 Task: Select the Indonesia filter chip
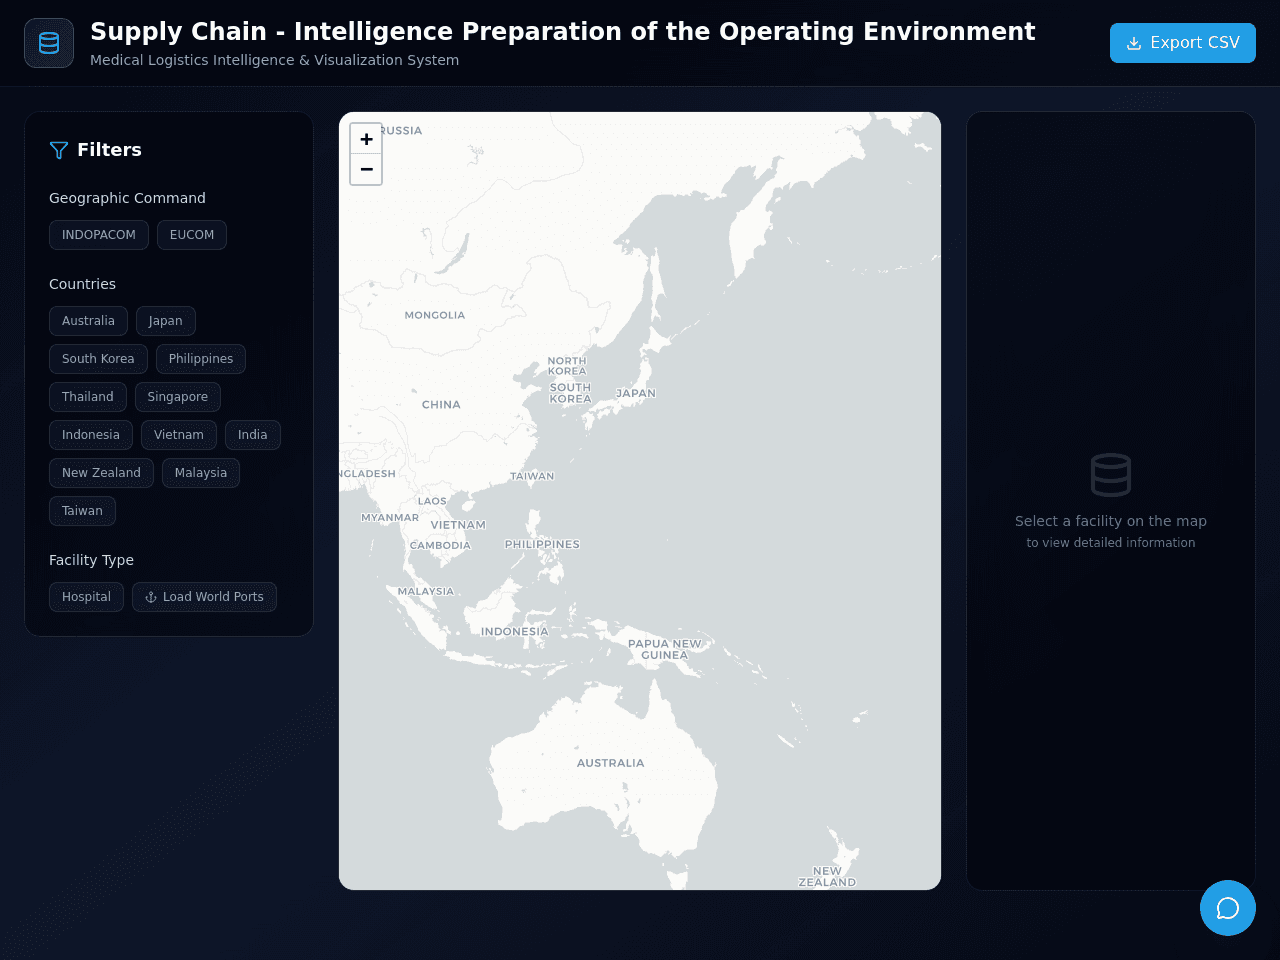[x=91, y=435]
